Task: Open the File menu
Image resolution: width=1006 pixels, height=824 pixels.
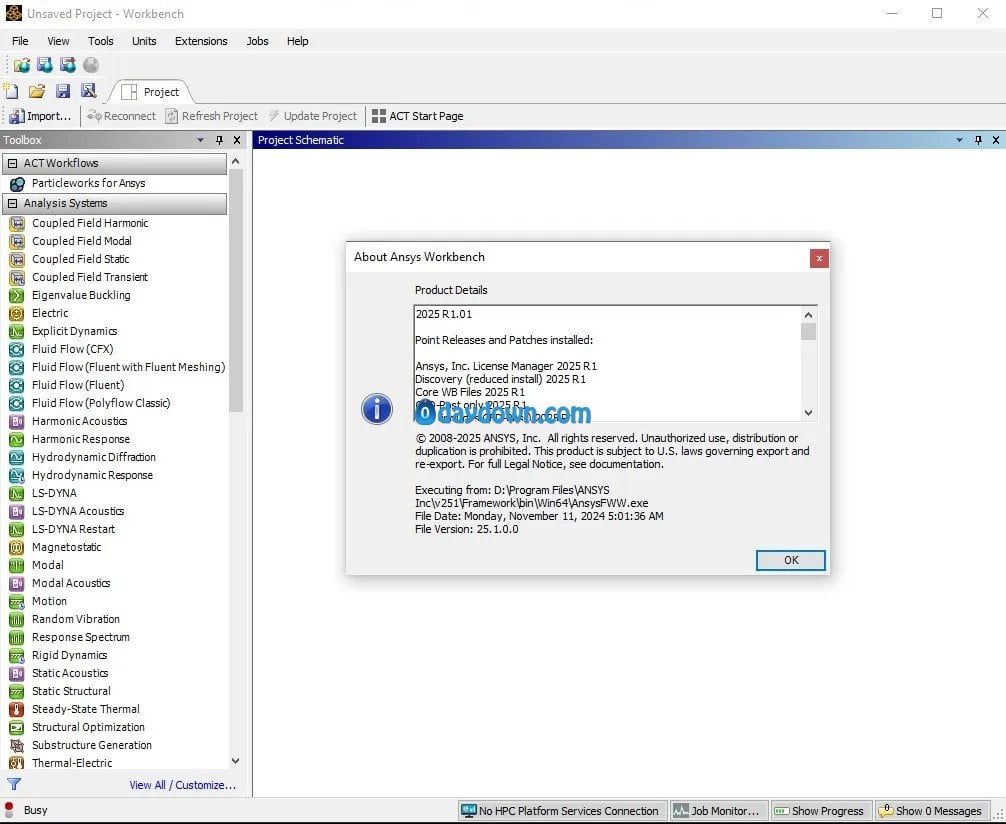Action: [20, 41]
